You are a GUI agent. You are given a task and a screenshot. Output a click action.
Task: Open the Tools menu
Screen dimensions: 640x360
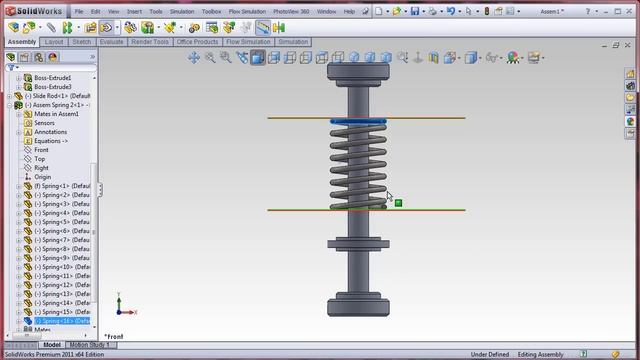point(156,11)
